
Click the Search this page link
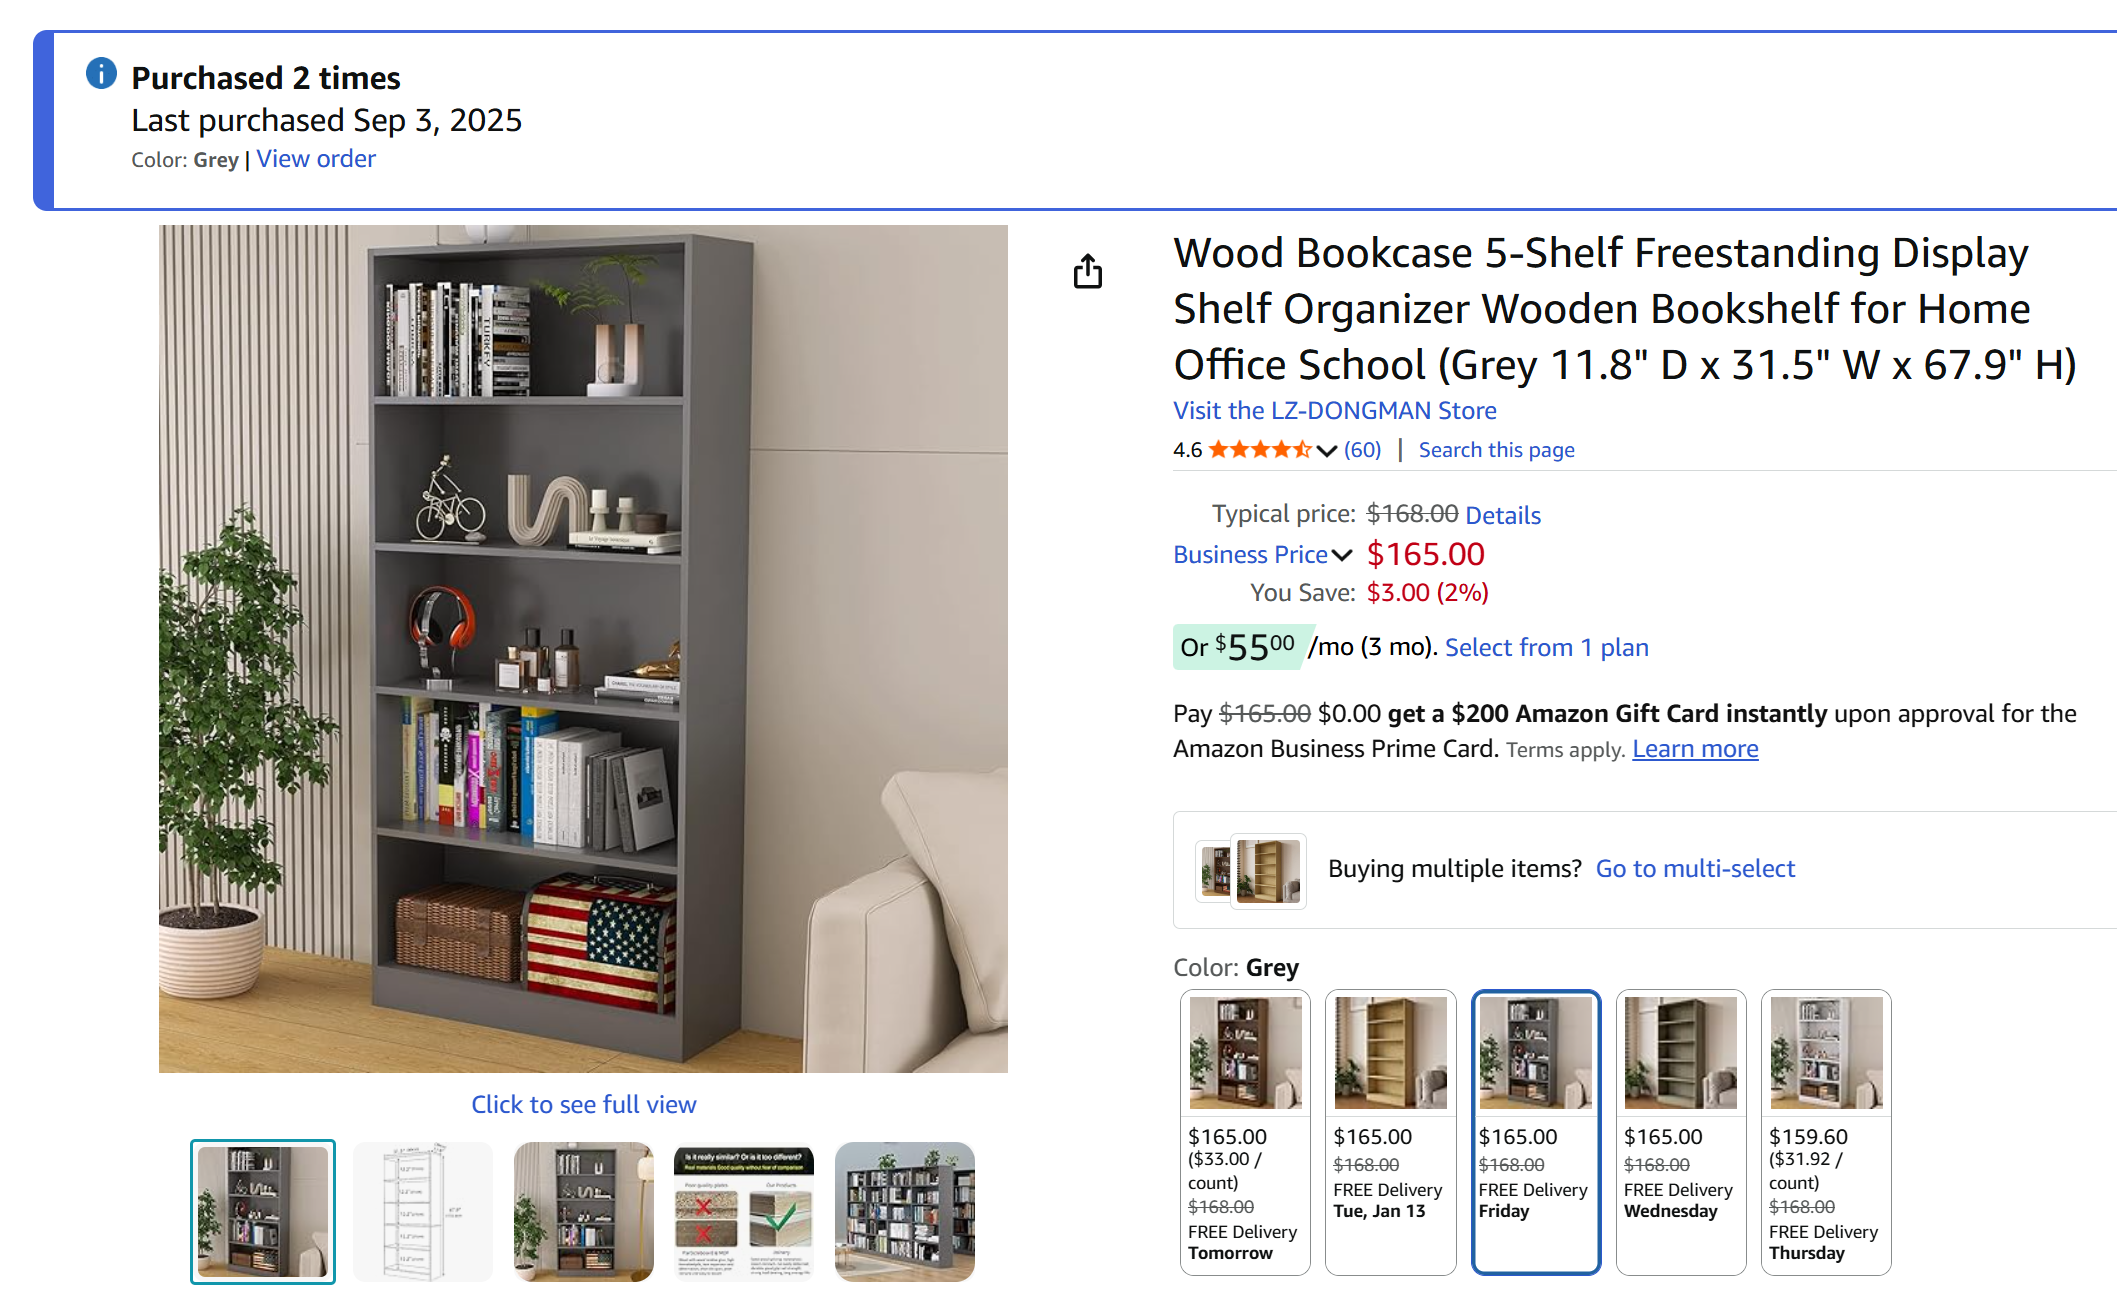pyautogui.click(x=1496, y=450)
